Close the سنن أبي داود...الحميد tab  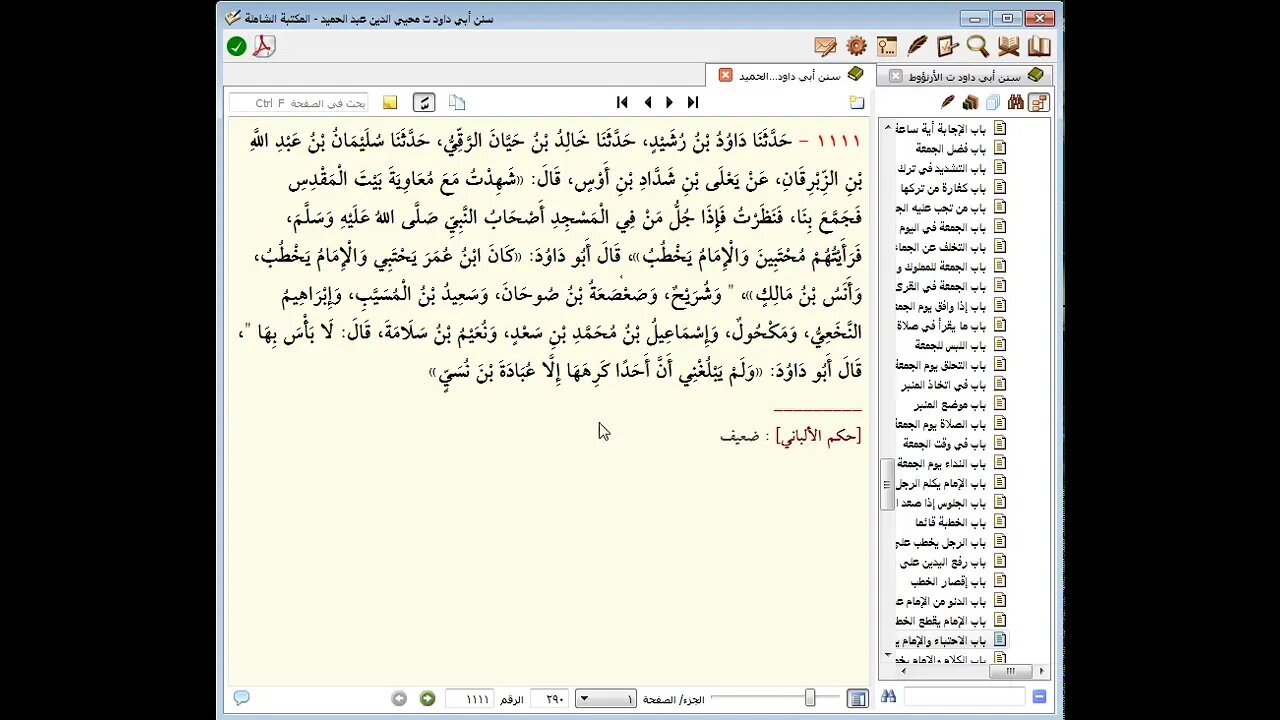click(x=725, y=75)
